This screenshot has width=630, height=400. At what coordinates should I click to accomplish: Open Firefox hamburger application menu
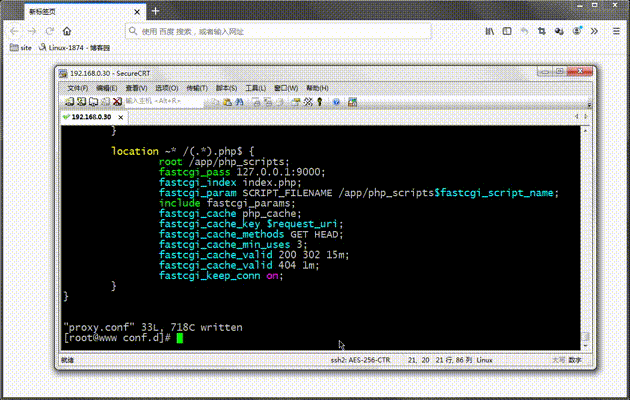point(616,31)
